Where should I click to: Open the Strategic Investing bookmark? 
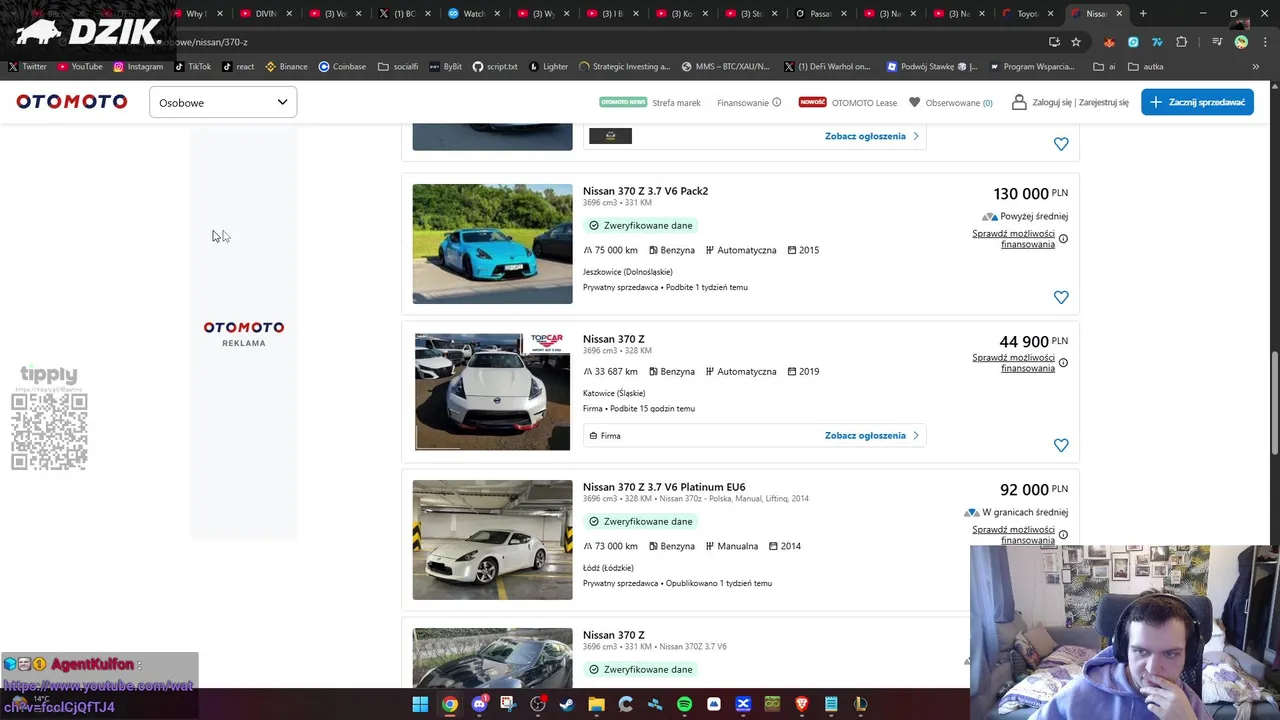624,66
